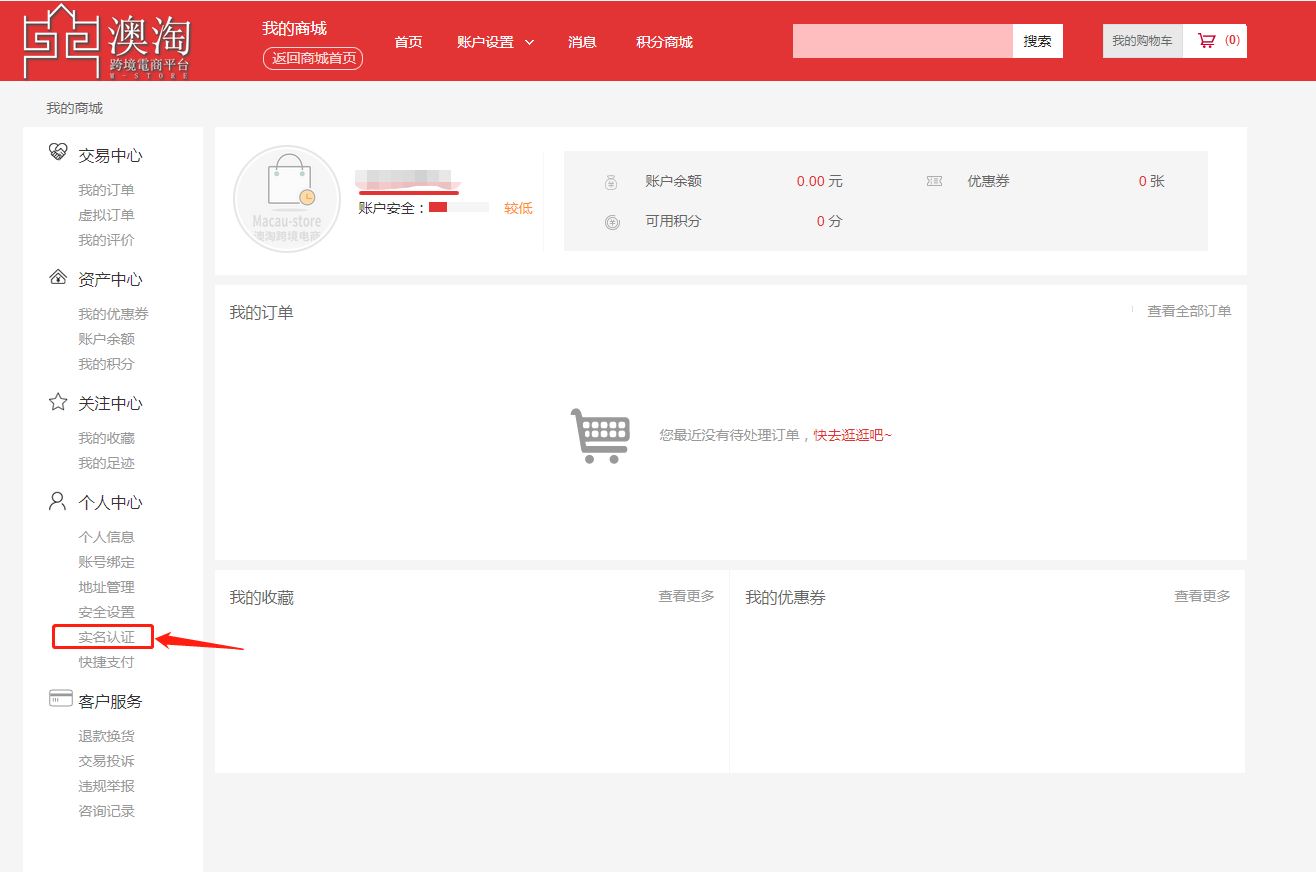Click into the search input field
The height and width of the screenshot is (872, 1316).
902,41
